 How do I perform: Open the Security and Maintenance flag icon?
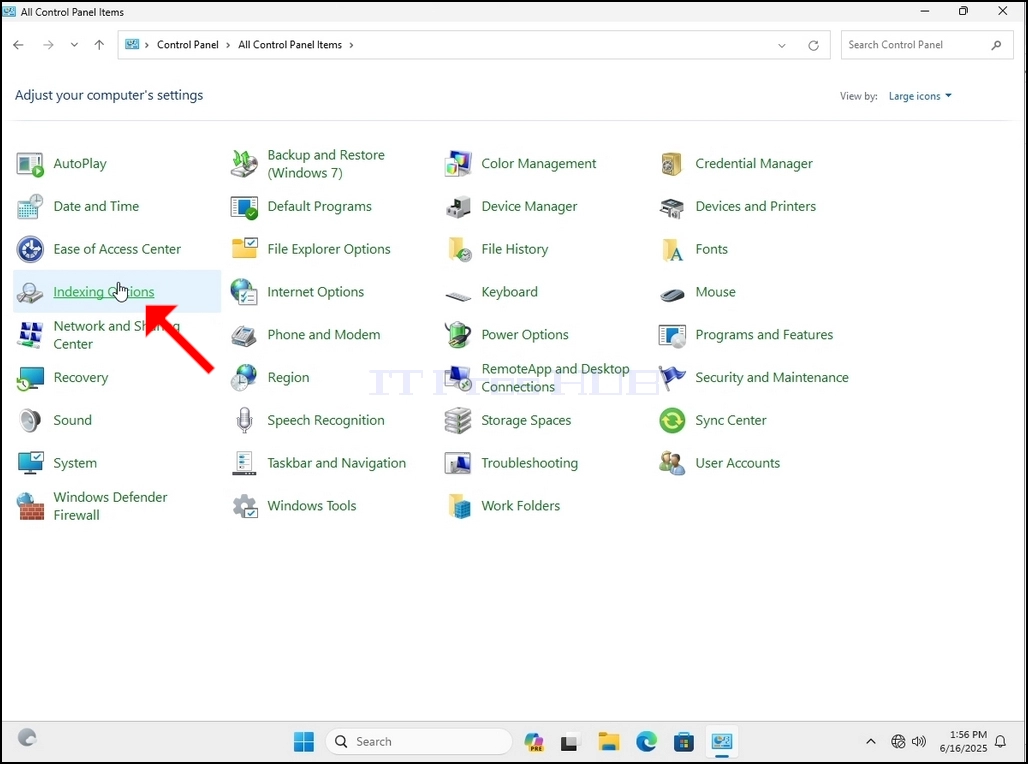coord(672,378)
